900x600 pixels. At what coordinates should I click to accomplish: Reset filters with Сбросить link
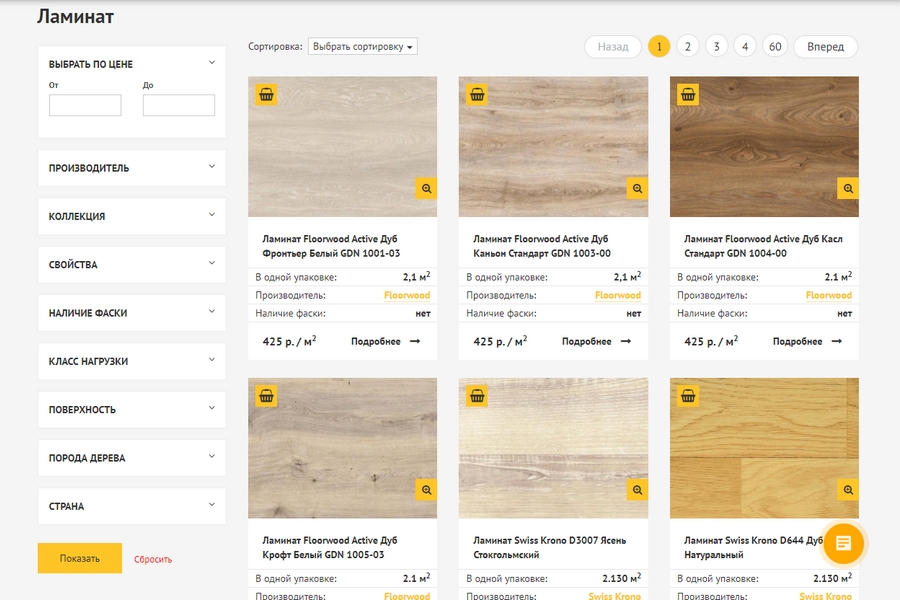tap(153, 559)
